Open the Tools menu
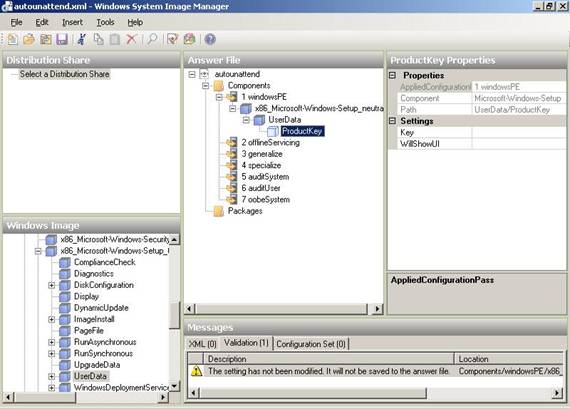The height and width of the screenshot is (409, 570). point(105,23)
